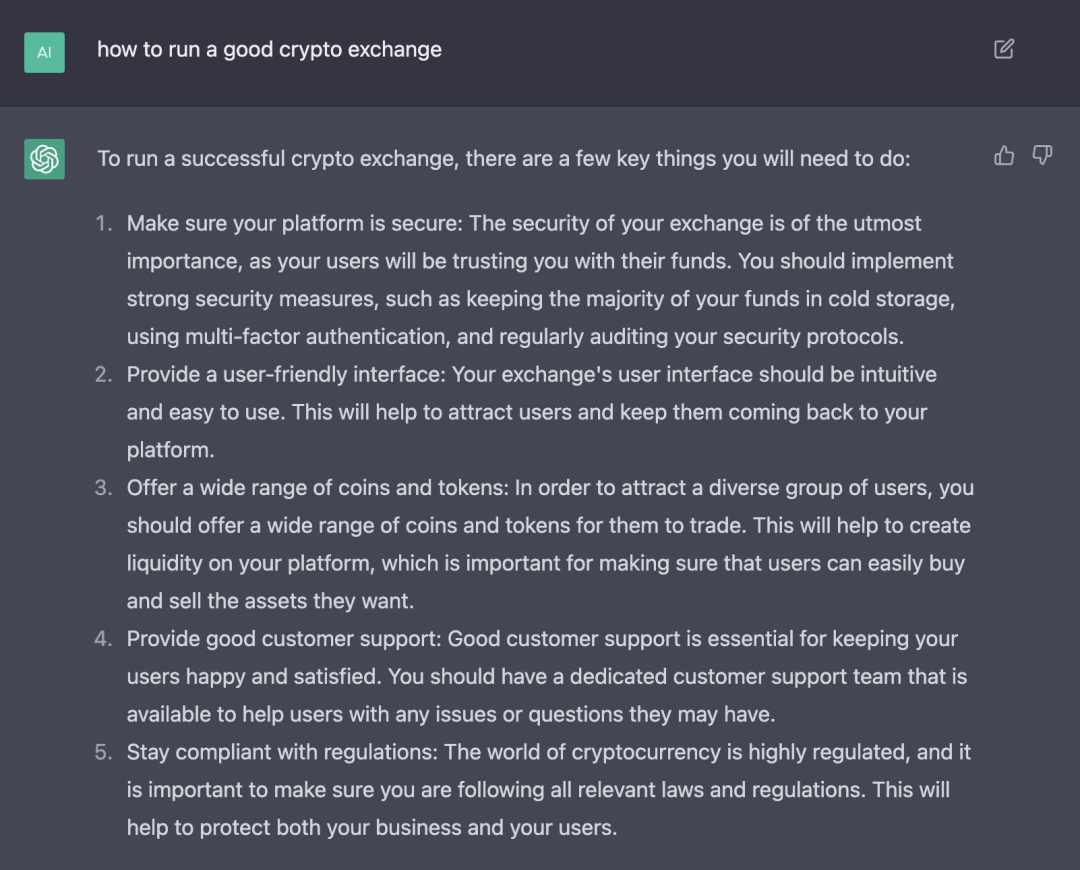Click list number 3 marker
The width and height of the screenshot is (1080, 870).
[x=103, y=488]
